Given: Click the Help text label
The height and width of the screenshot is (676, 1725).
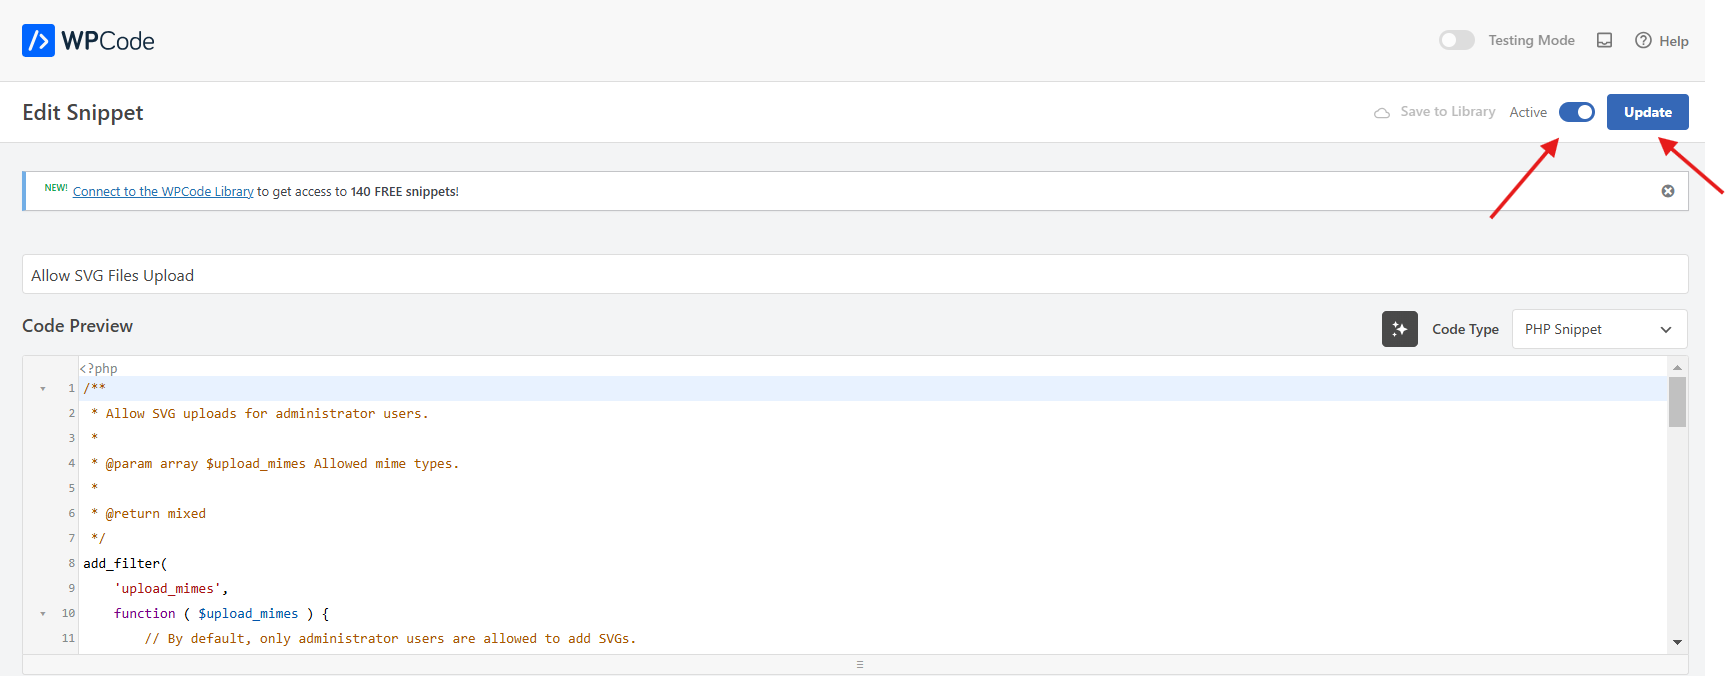Looking at the screenshot, I should tap(1673, 41).
